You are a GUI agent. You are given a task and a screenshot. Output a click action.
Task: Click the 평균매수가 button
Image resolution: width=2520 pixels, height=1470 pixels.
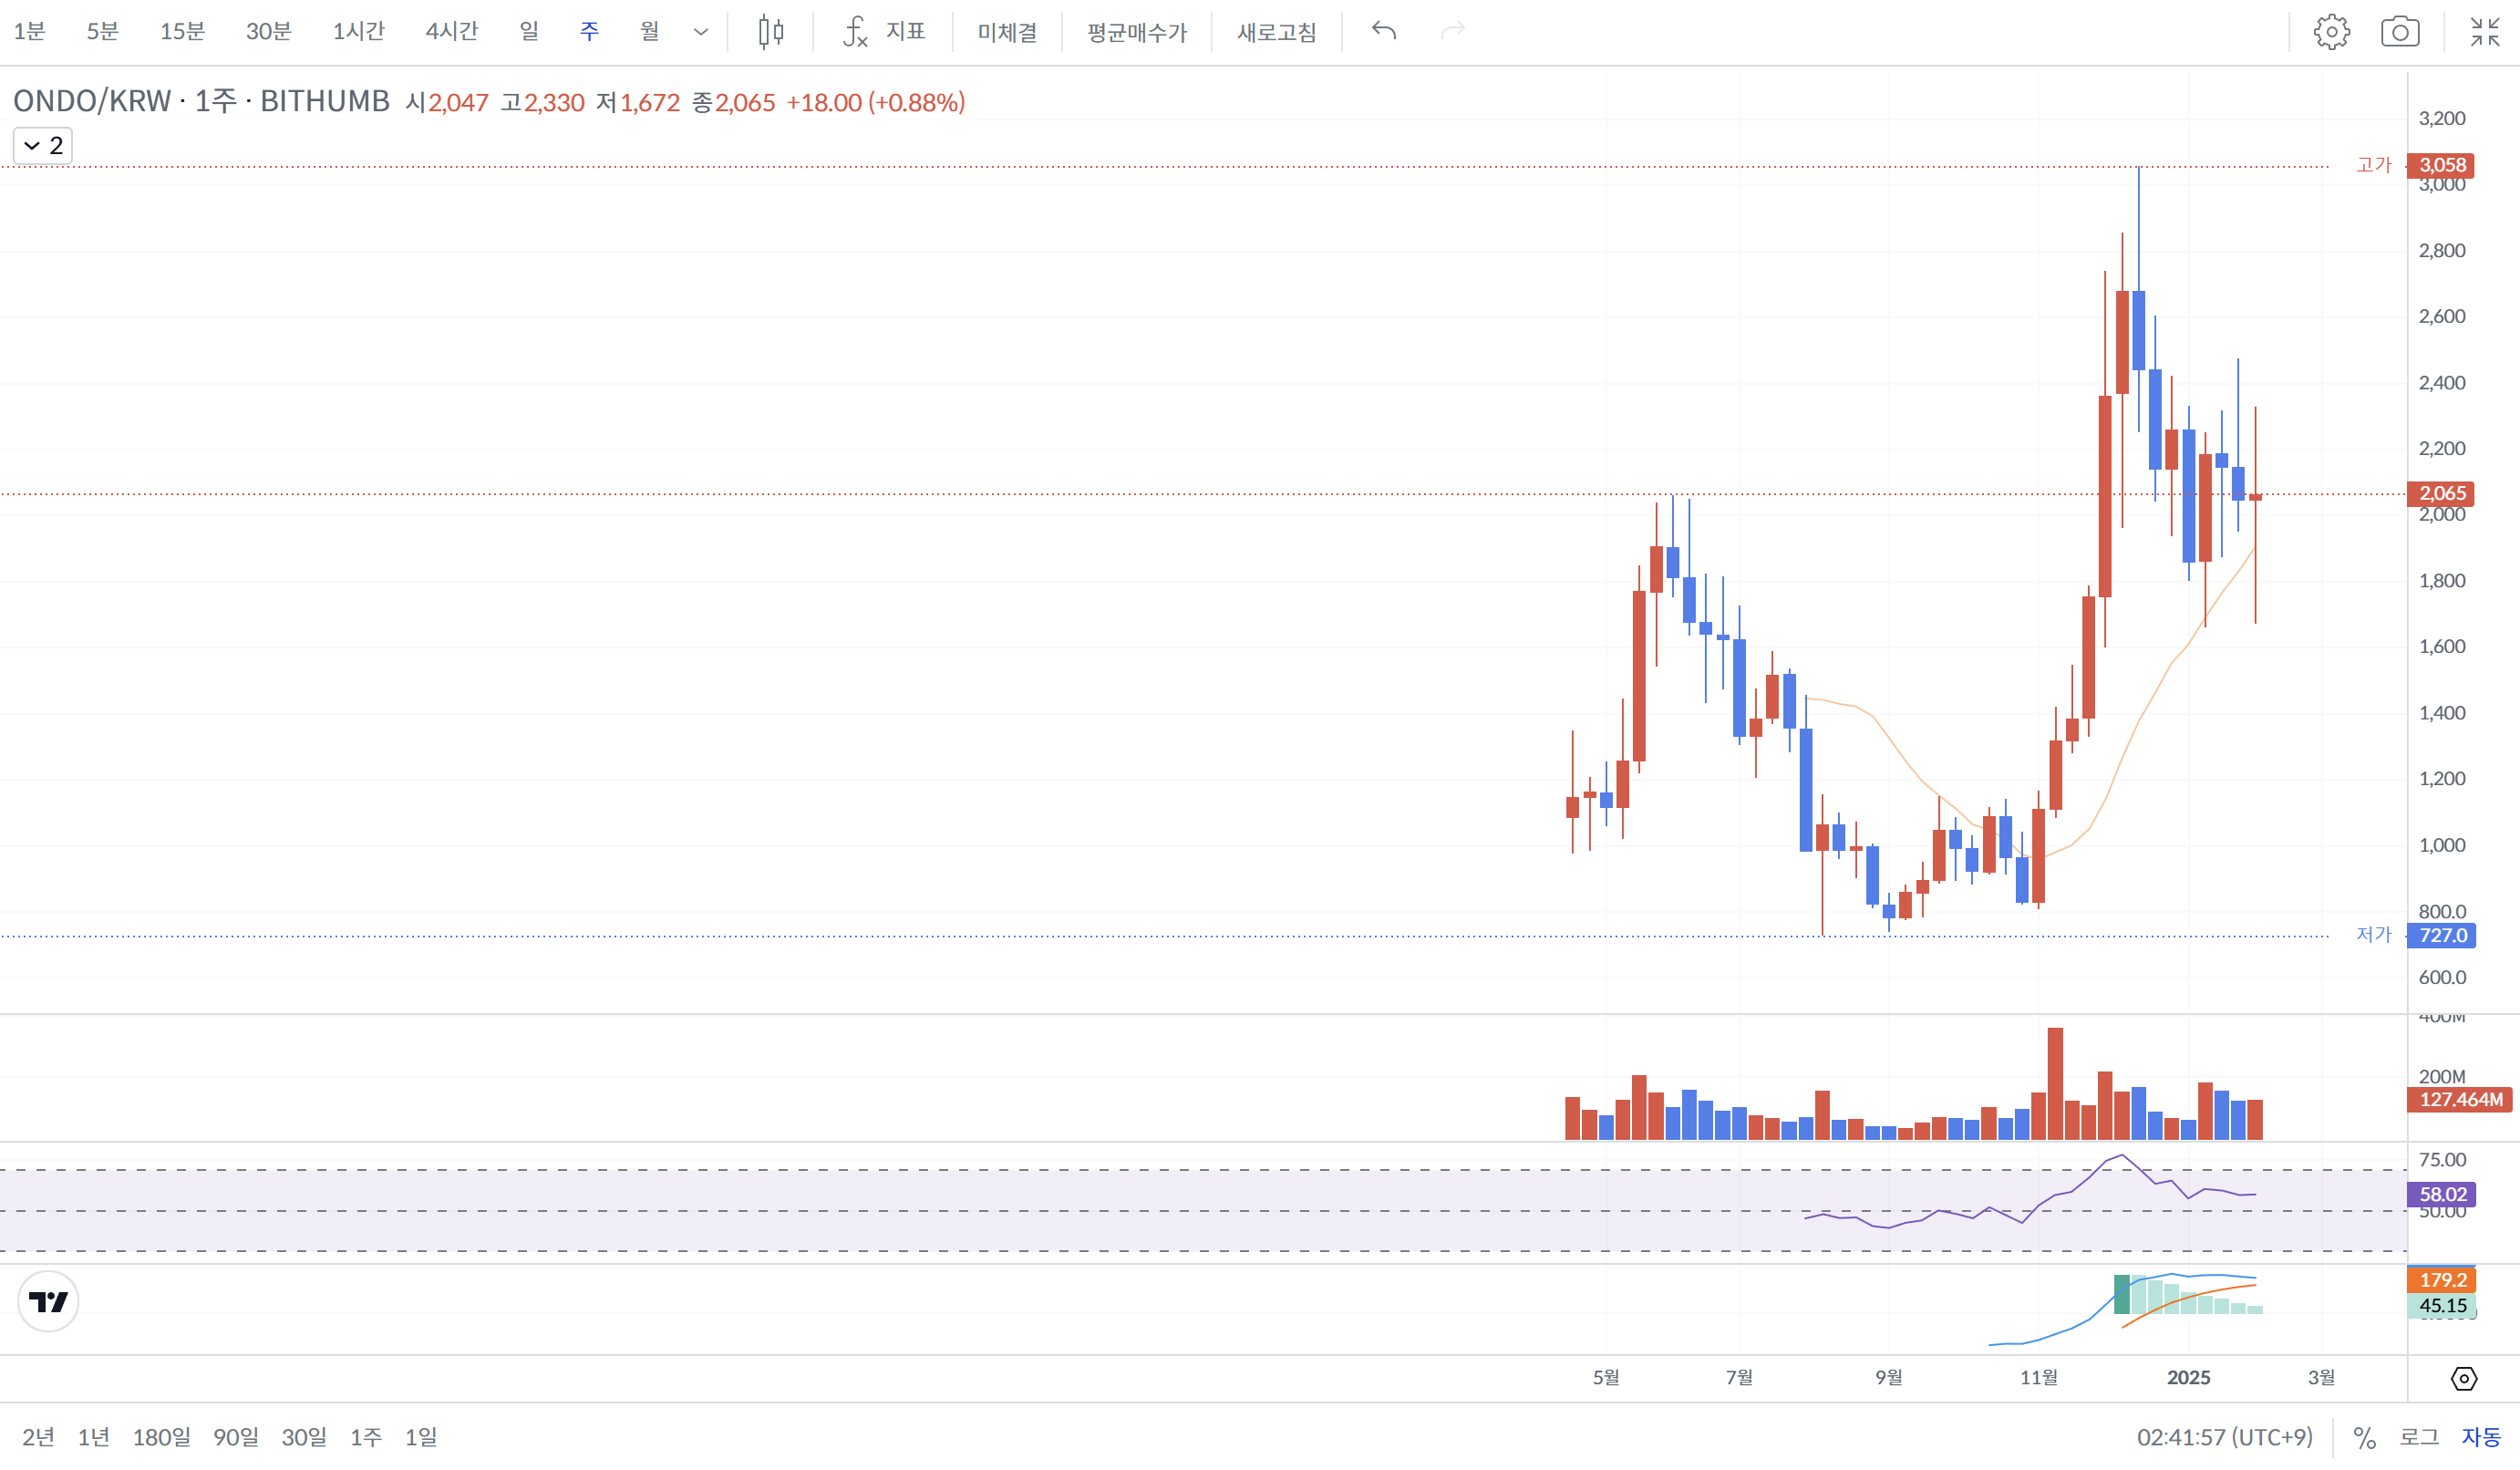tap(1137, 32)
